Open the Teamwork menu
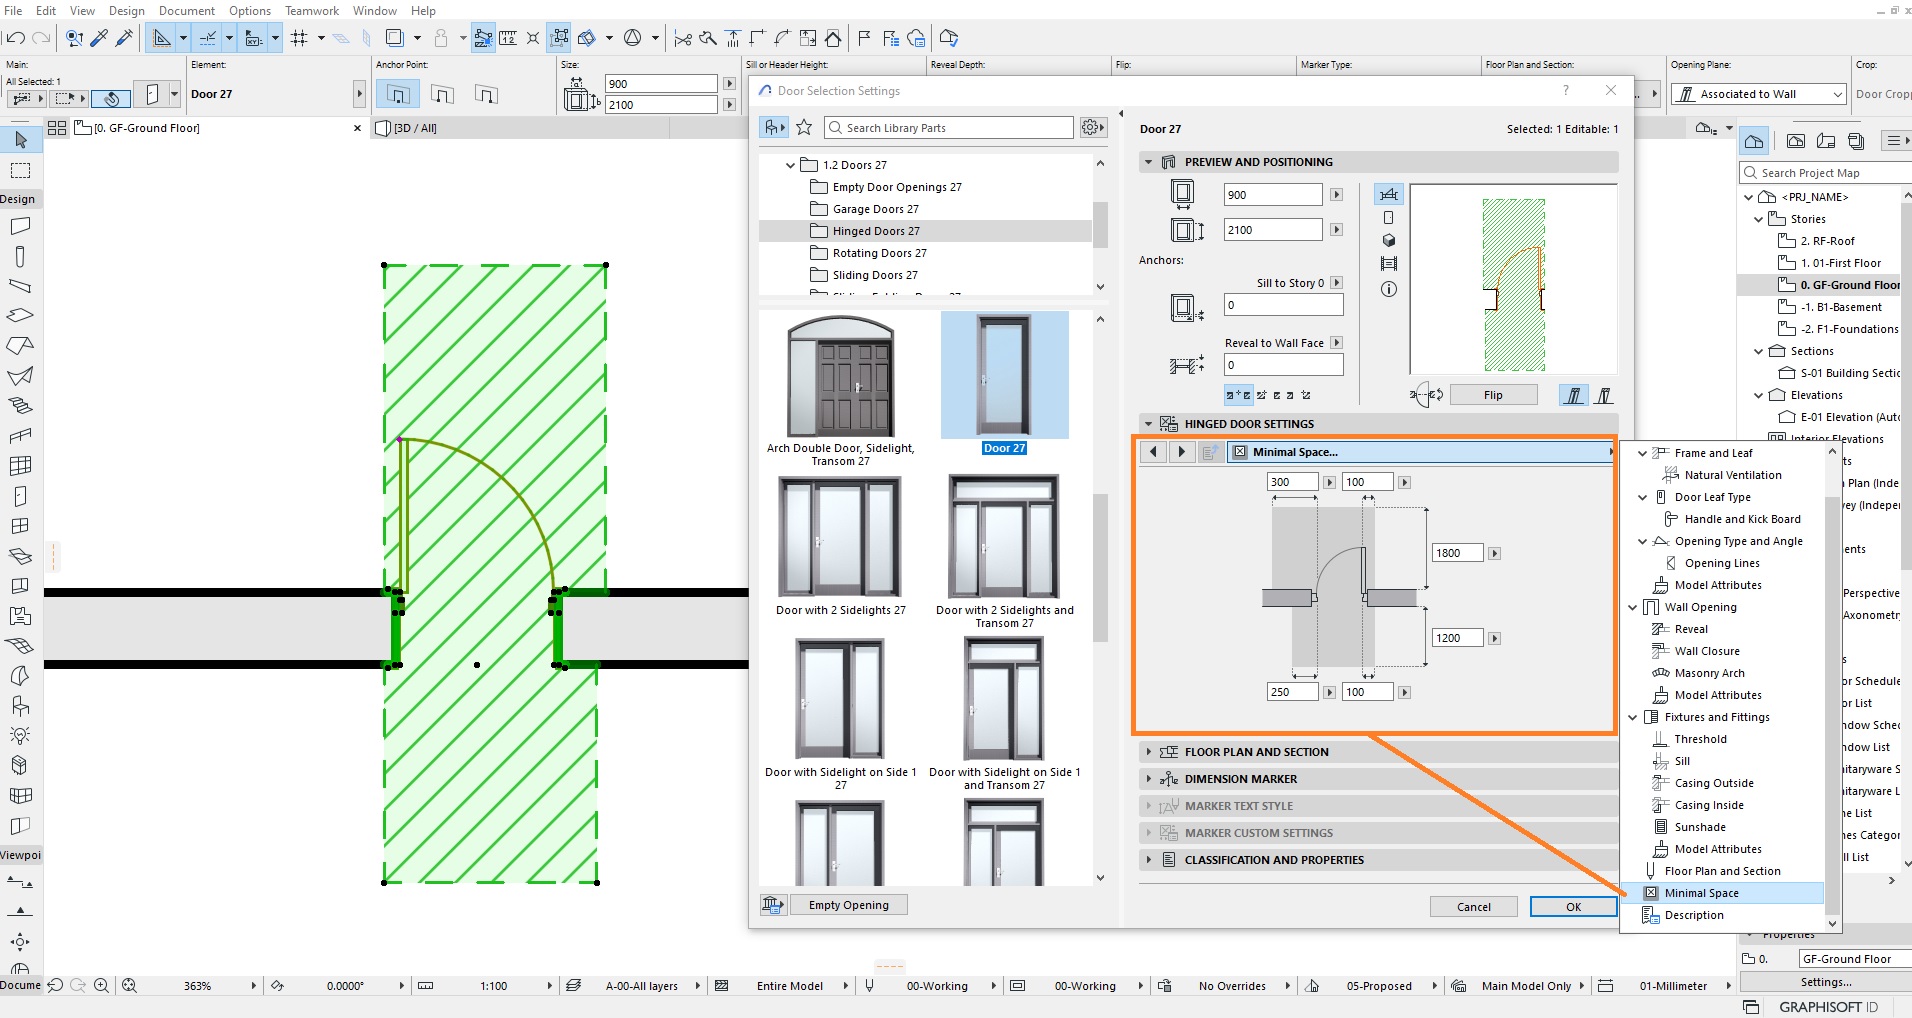The width and height of the screenshot is (1912, 1018). click(x=312, y=10)
